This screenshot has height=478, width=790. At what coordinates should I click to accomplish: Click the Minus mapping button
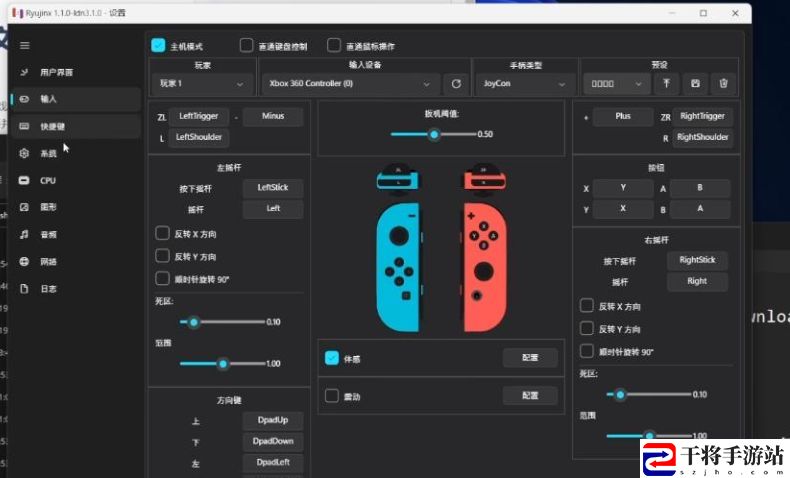tap(273, 116)
